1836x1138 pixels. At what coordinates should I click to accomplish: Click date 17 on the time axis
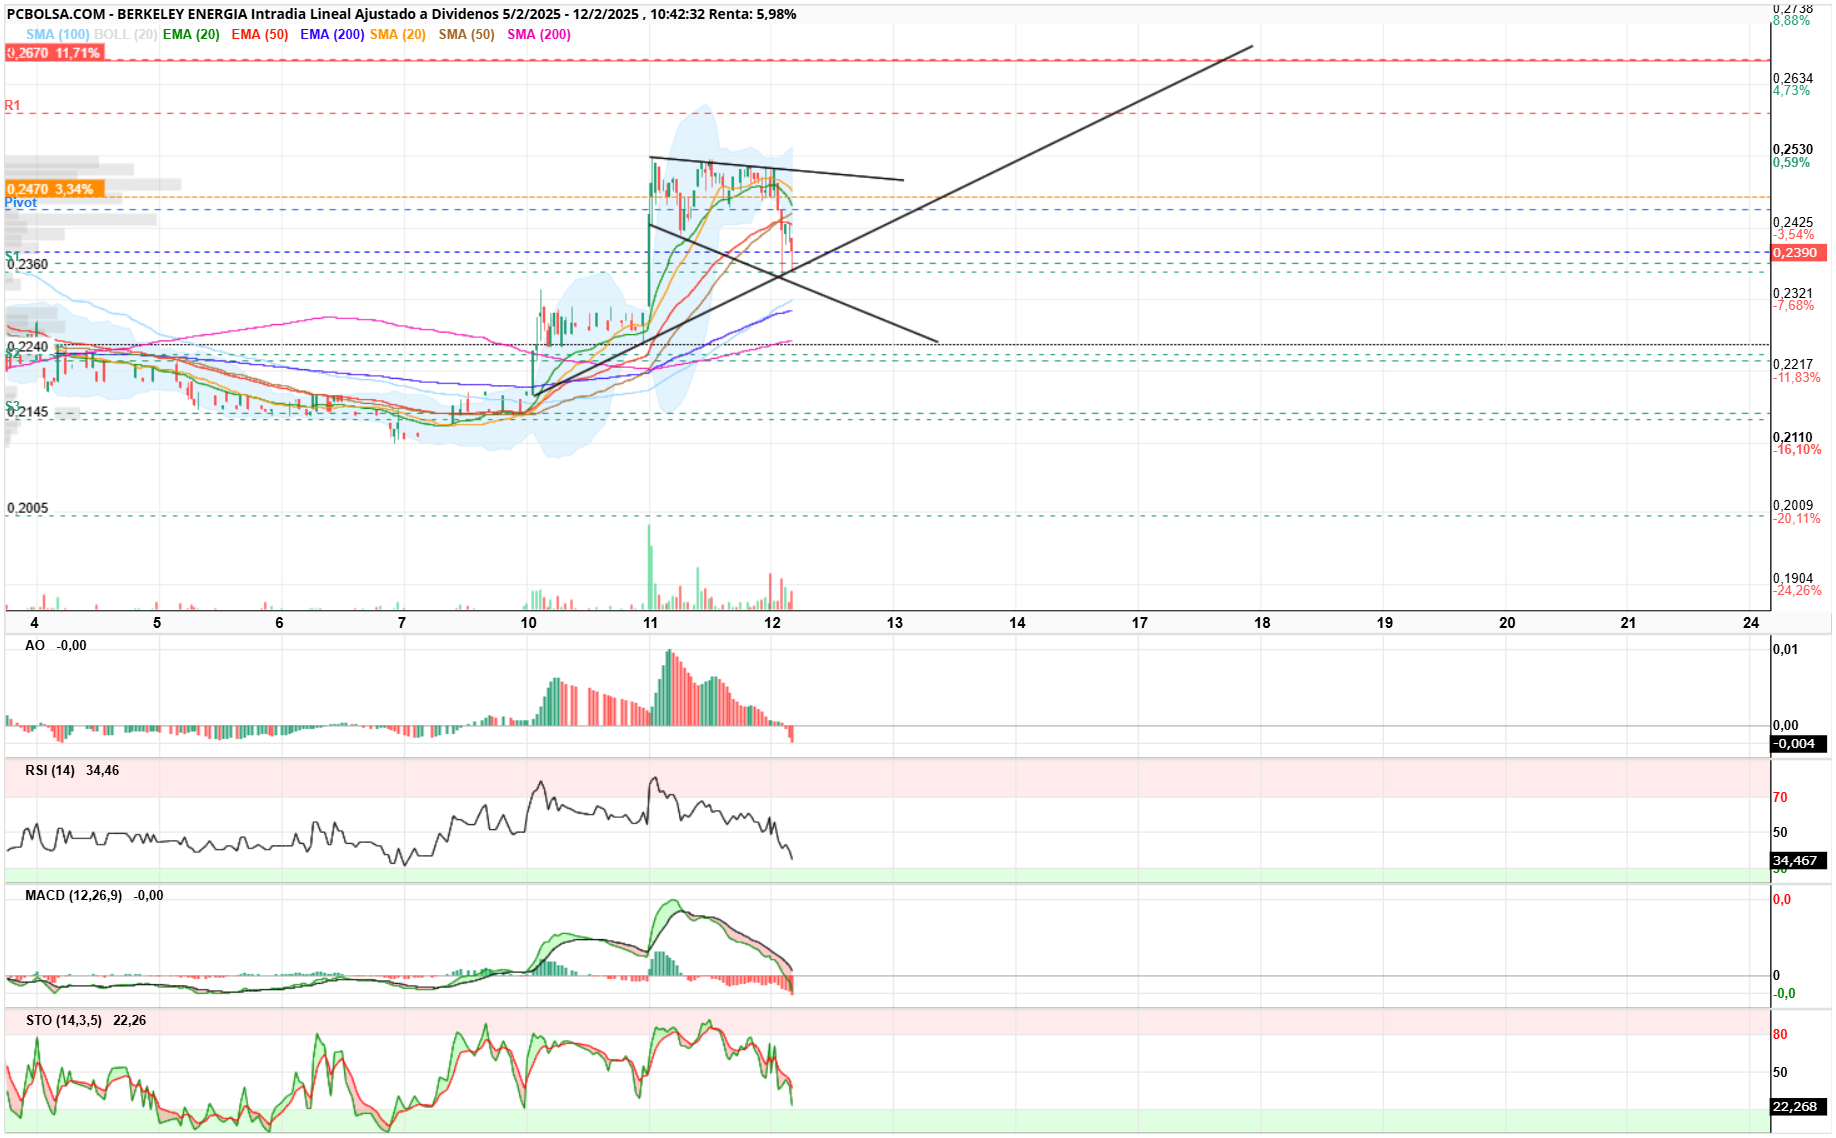pyautogui.click(x=1140, y=623)
